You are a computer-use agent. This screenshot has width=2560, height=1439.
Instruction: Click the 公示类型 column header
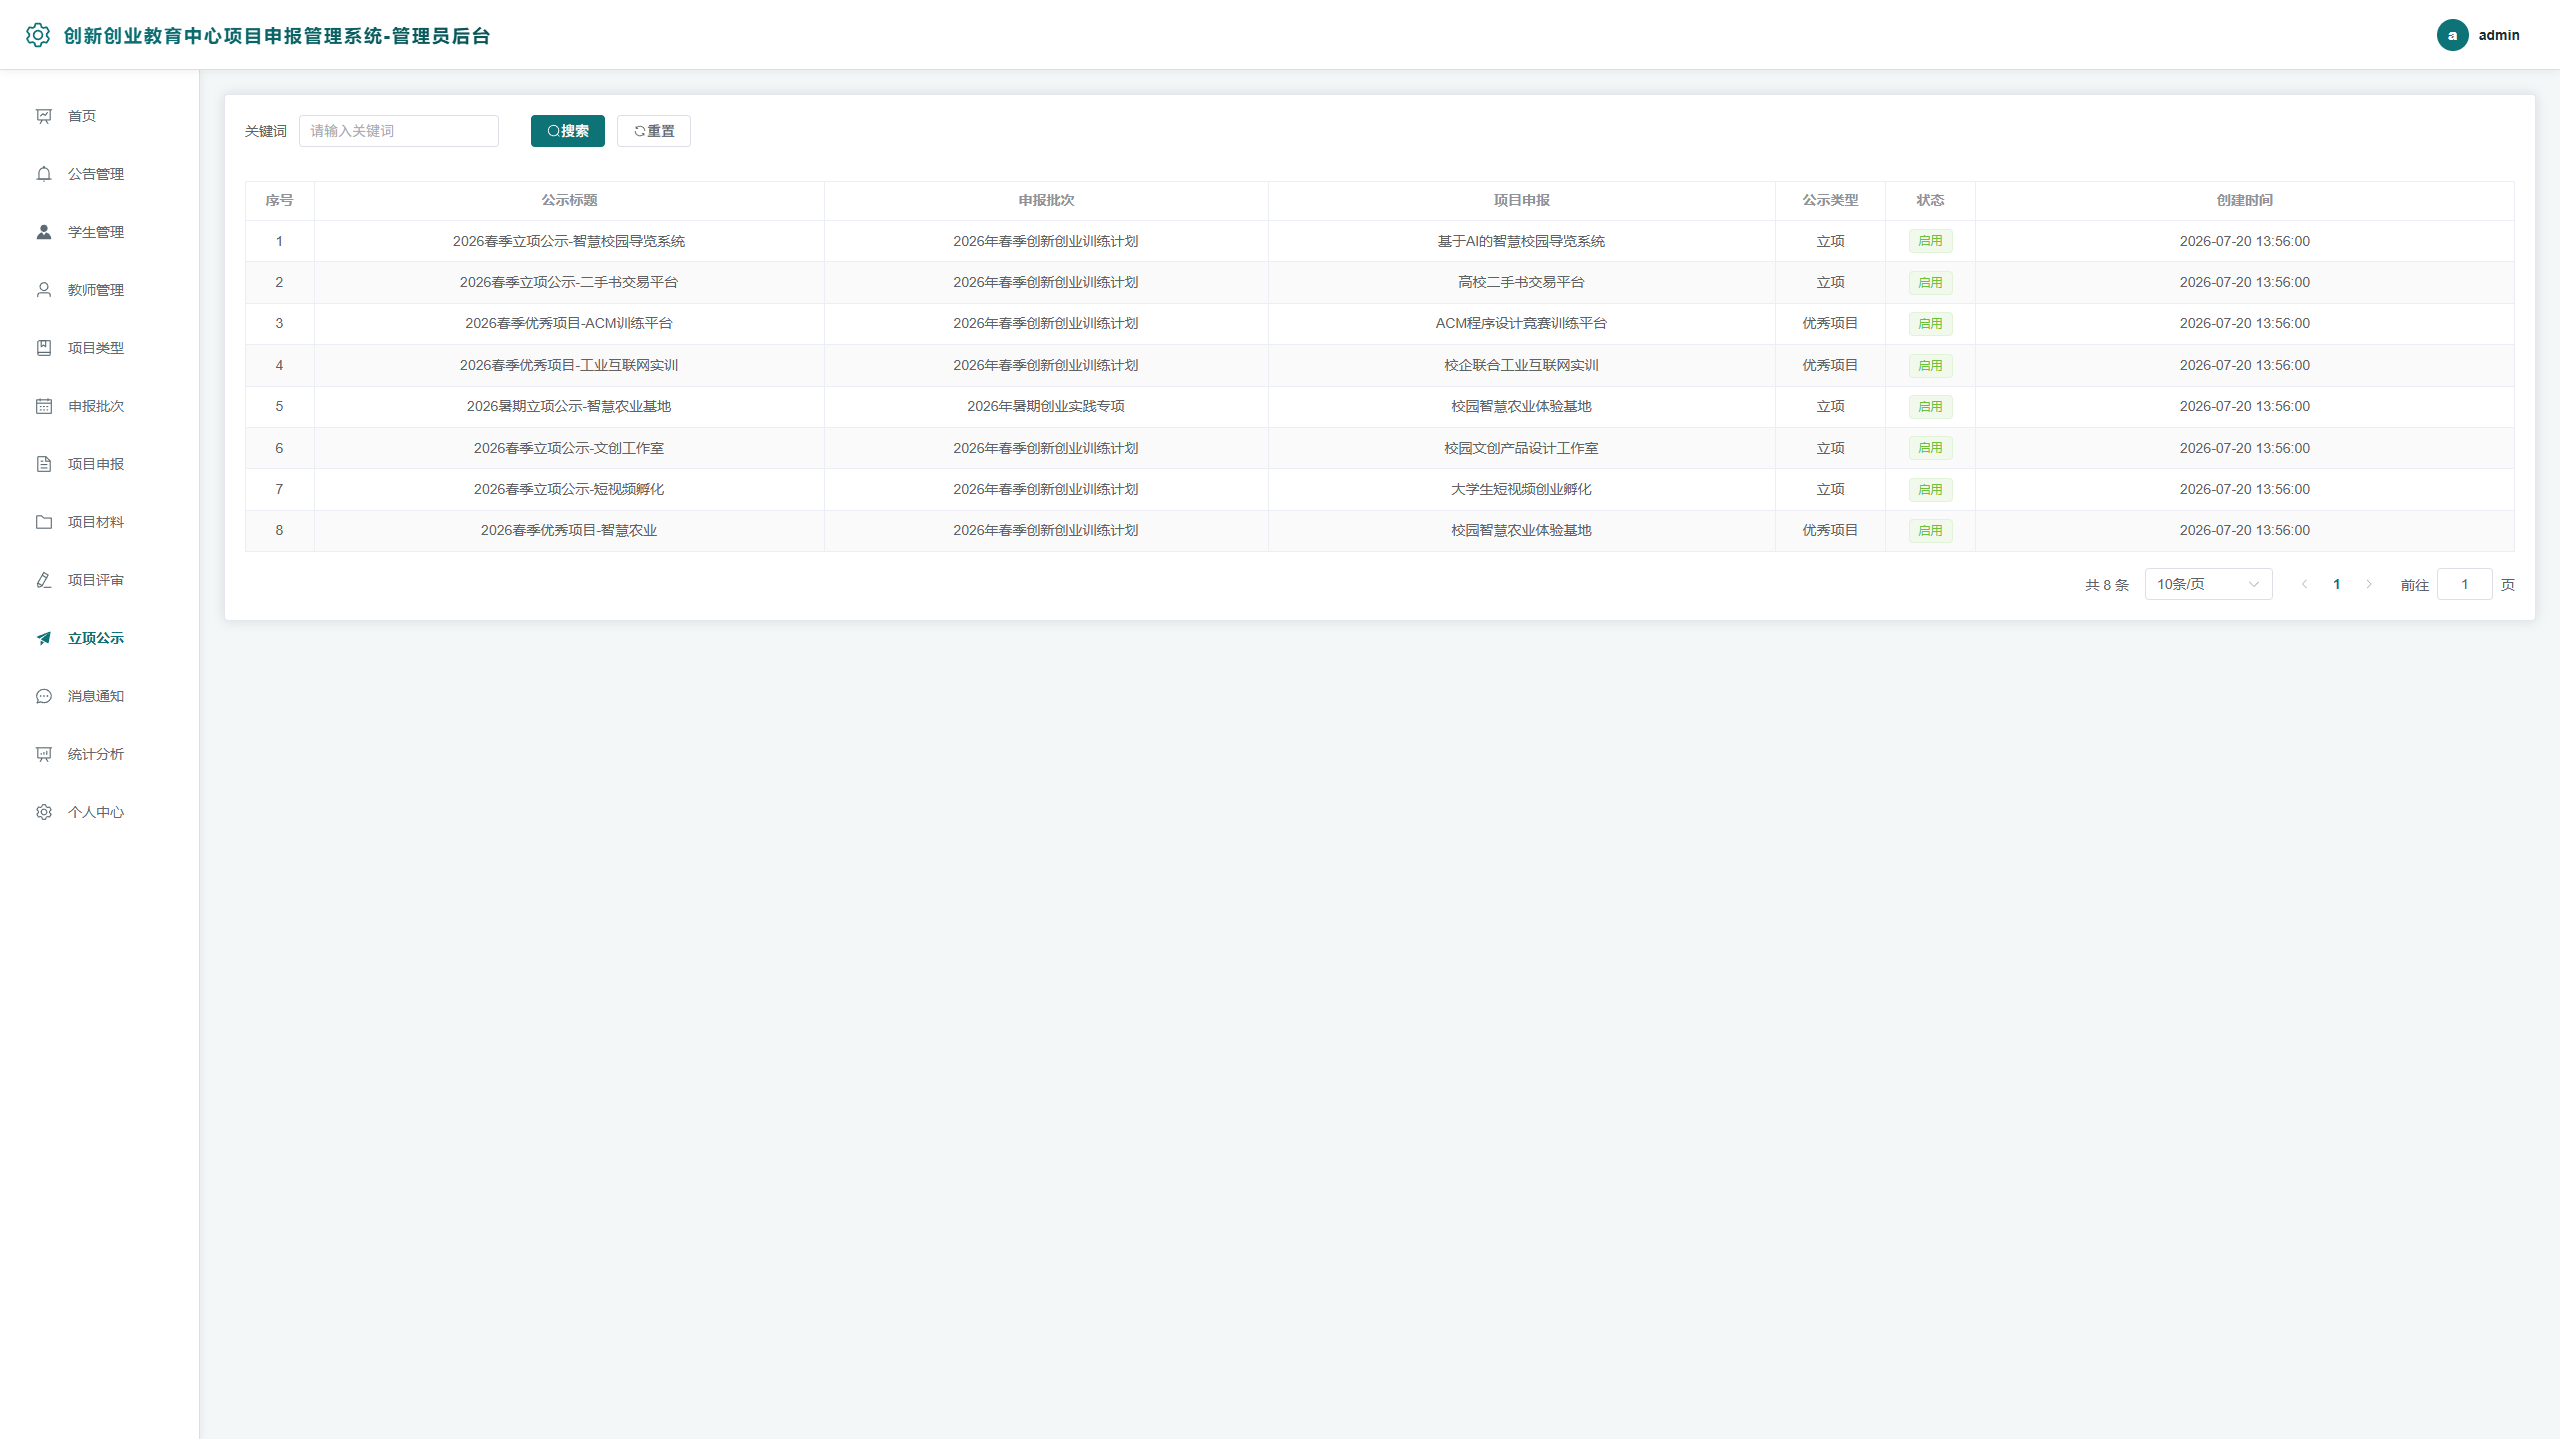click(x=1830, y=200)
